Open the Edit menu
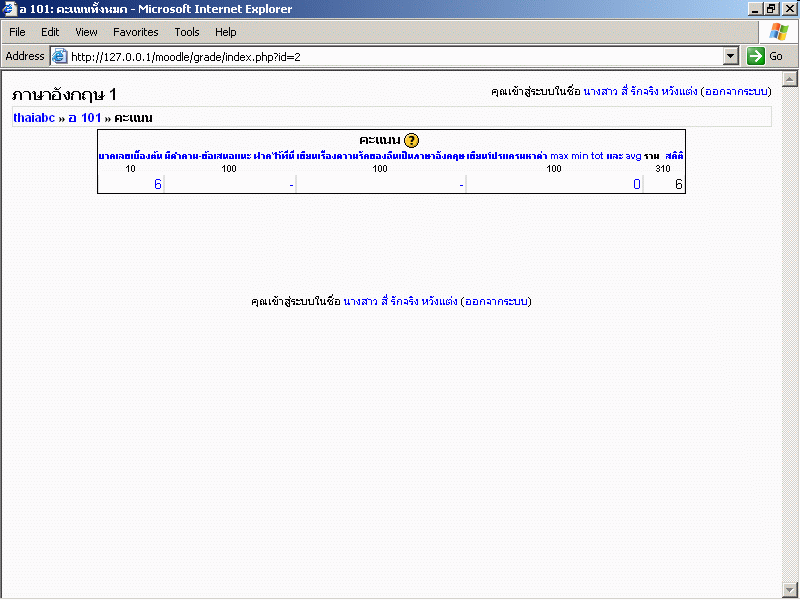 pyautogui.click(x=50, y=32)
